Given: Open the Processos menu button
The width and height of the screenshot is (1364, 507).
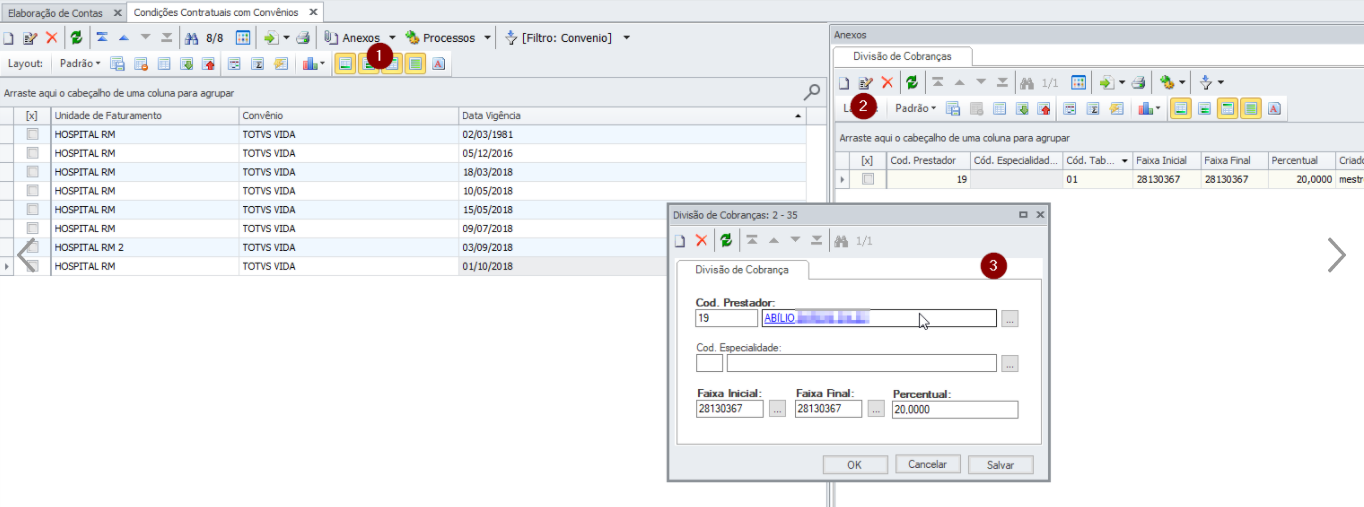Looking at the screenshot, I should [441, 38].
